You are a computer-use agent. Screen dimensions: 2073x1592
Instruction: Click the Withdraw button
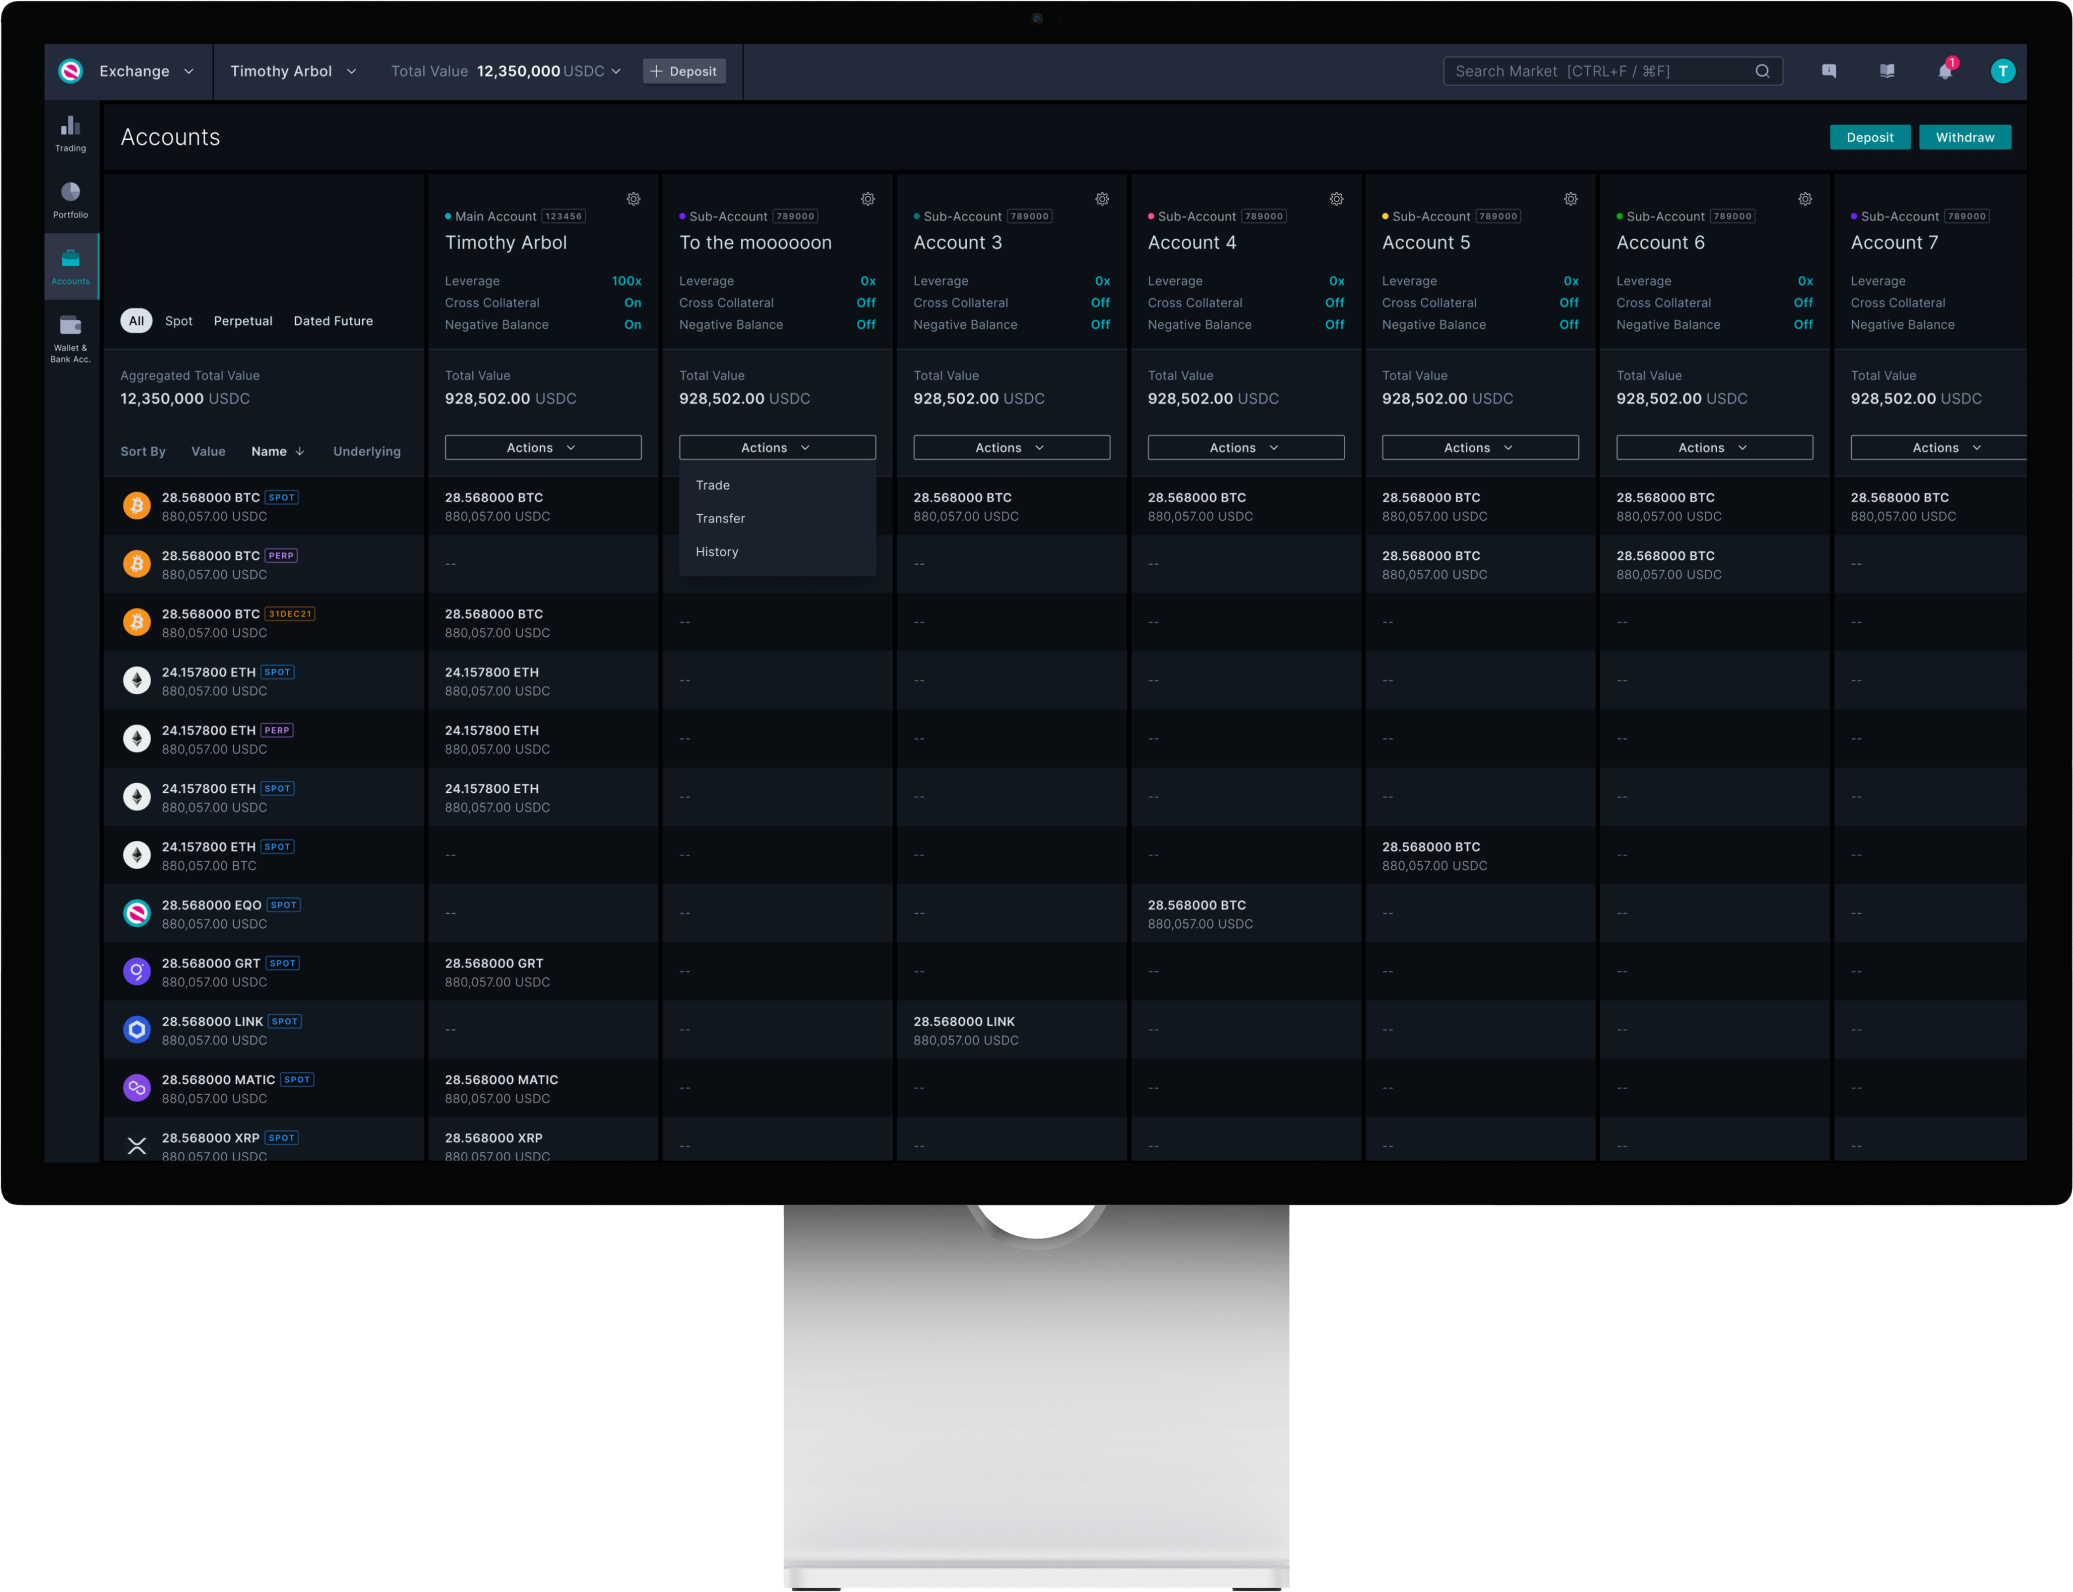pyautogui.click(x=1964, y=137)
